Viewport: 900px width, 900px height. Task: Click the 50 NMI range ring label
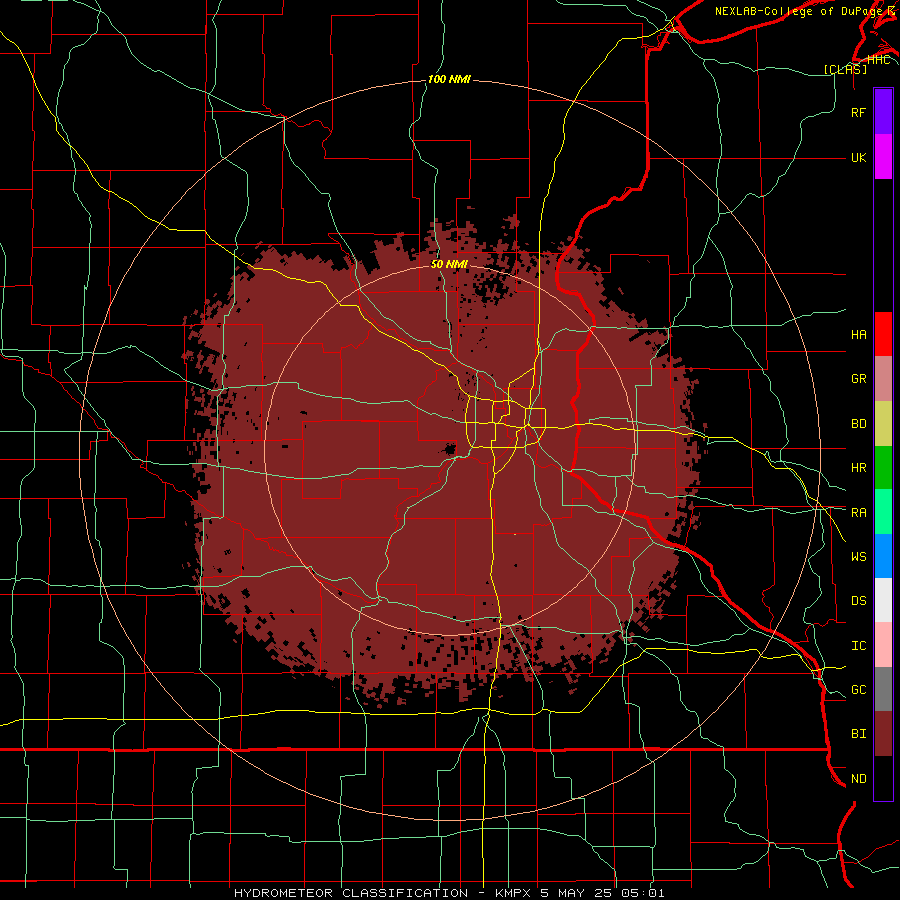[449, 264]
